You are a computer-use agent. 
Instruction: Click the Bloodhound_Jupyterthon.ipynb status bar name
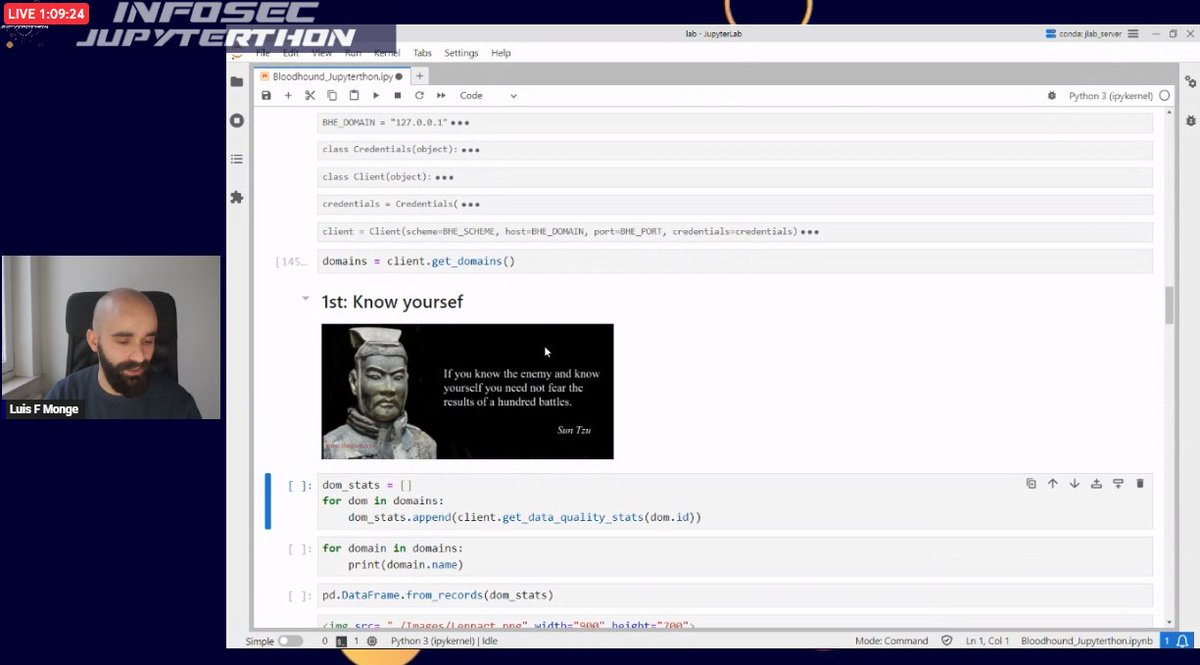[x=1087, y=641]
